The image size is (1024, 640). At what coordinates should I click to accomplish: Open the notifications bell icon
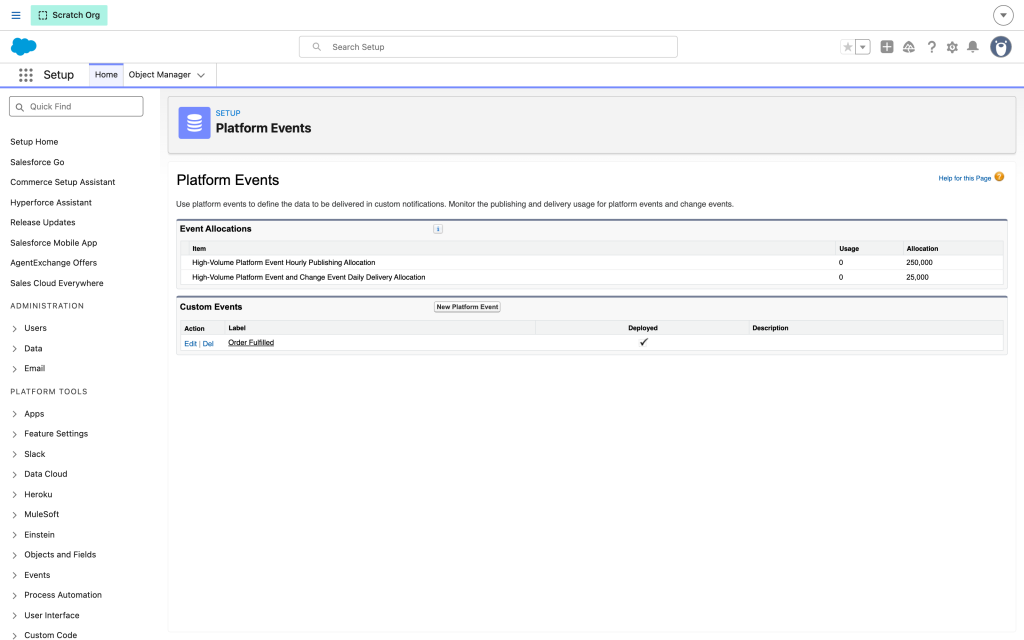coord(972,47)
